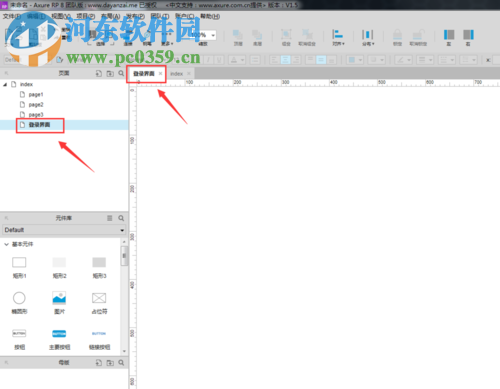This screenshot has height=389, width=500.
Task: Close the 登录界面 canvas tab
Action: tap(160, 73)
